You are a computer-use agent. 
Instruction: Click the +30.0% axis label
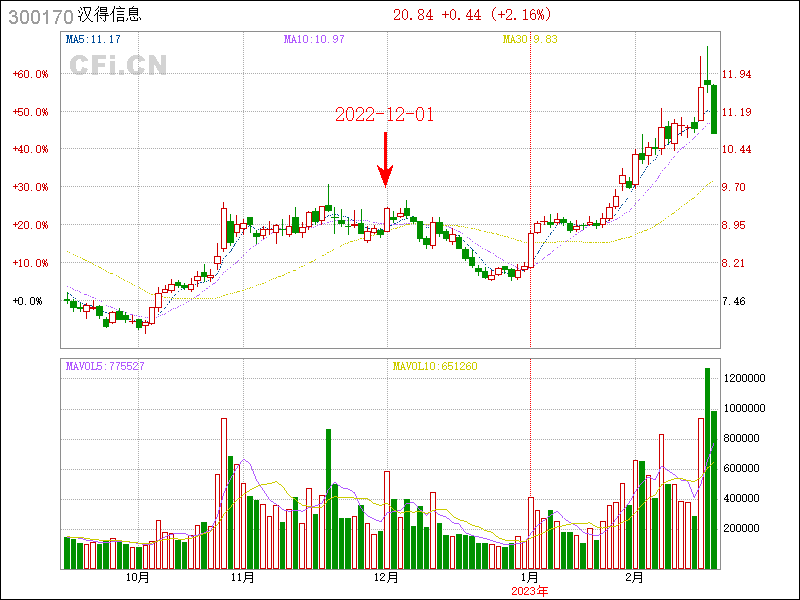point(31,187)
